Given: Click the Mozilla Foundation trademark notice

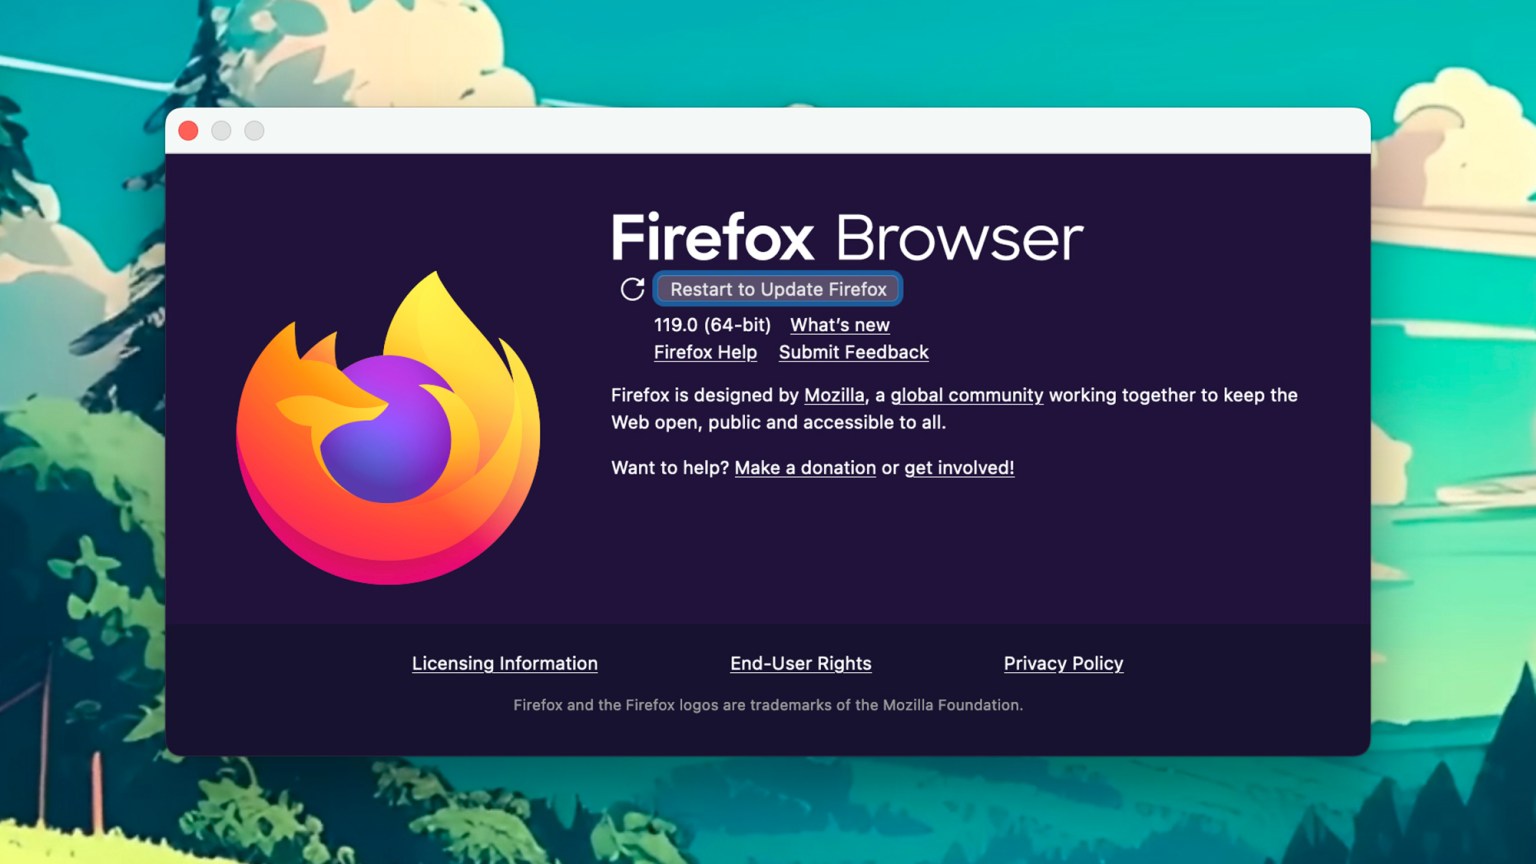Looking at the screenshot, I should [x=768, y=705].
